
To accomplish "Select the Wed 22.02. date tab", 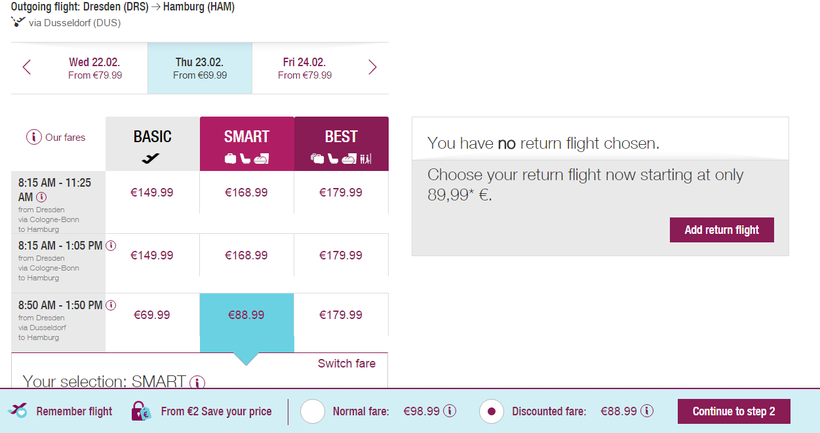I will 95,68.
